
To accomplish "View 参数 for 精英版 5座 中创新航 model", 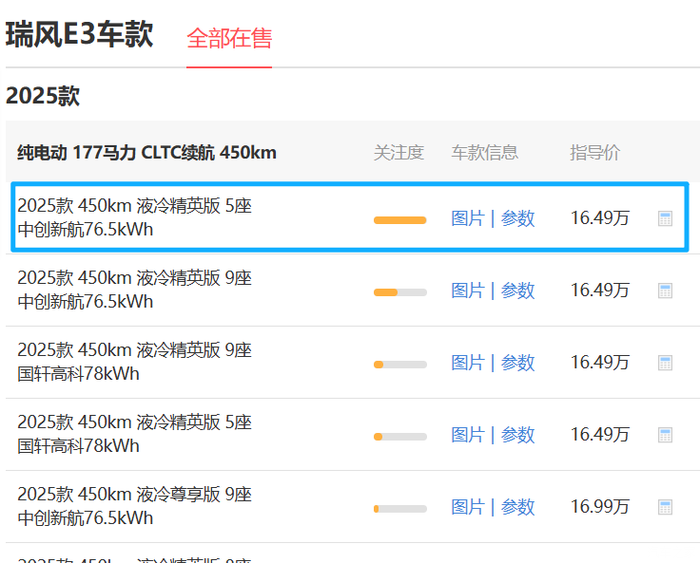I will pyautogui.click(x=518, y=218).
